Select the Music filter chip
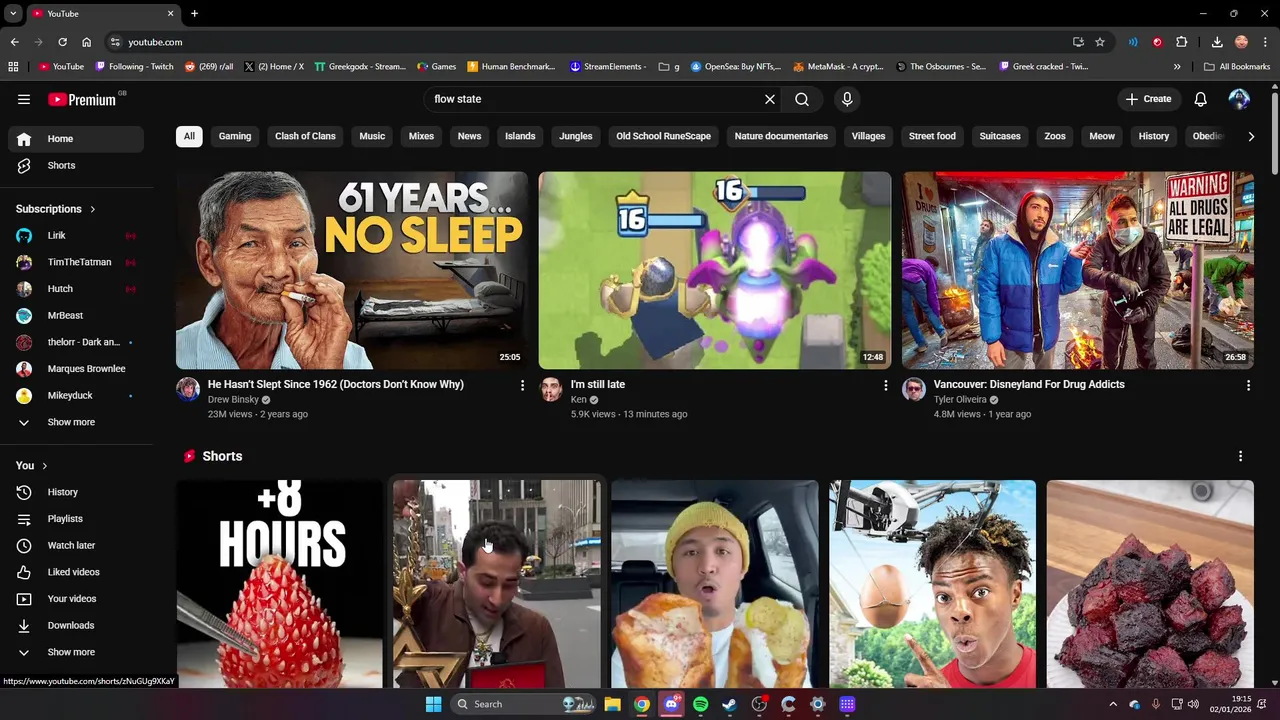This screenshot has height=720, width=1280. [372, 136]
